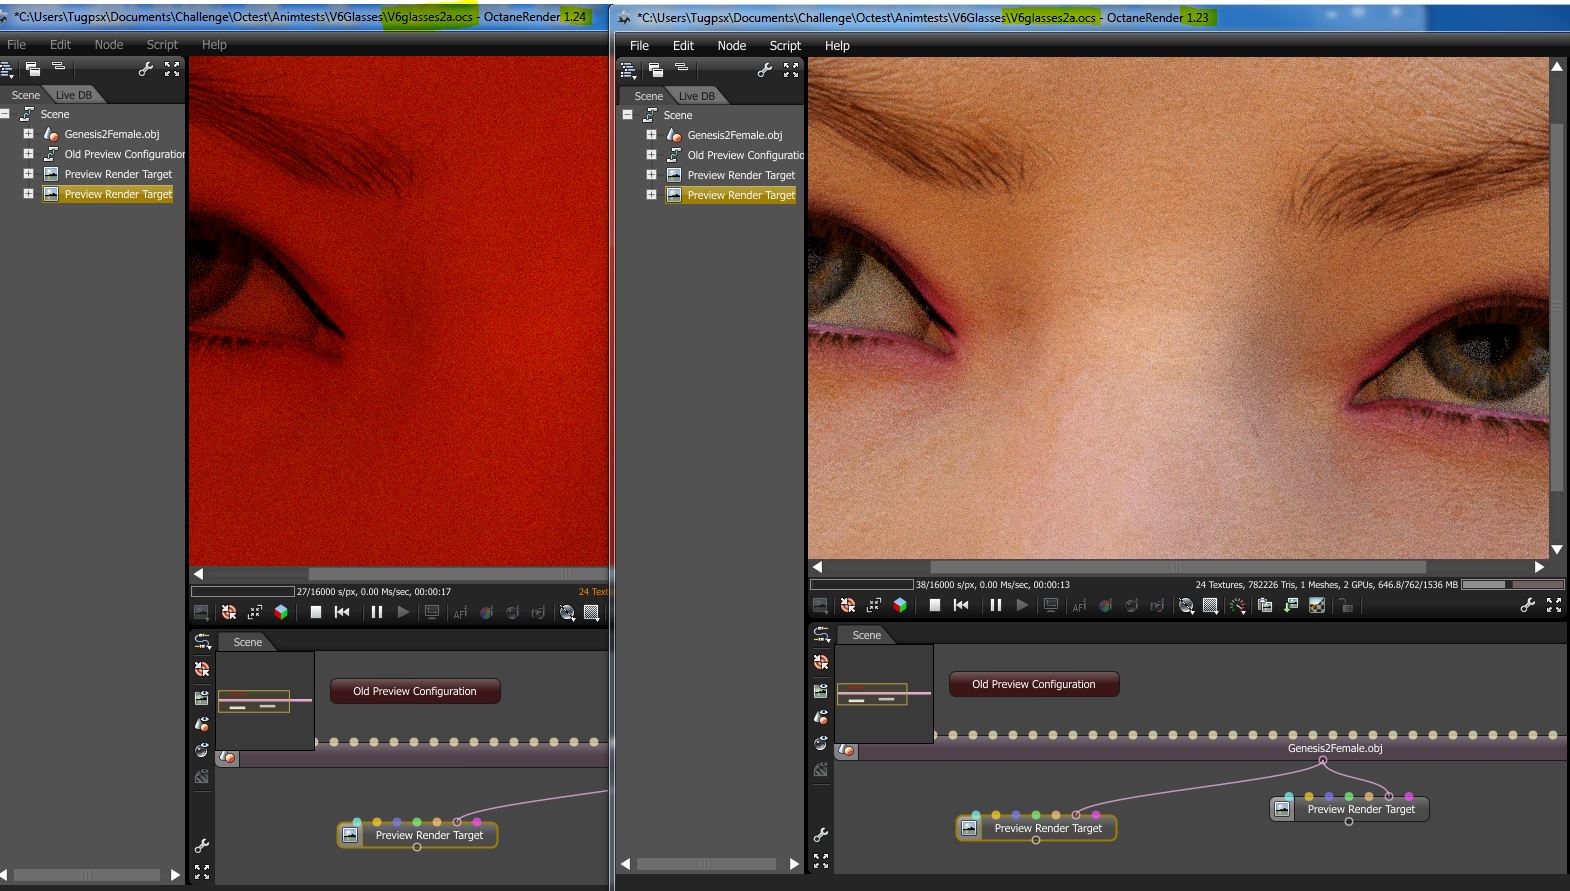Screen dimensions: 1570x891
Task: Click the collapse-nodes icon in 1.23 outliner toolbar
Action: [681, 68]
